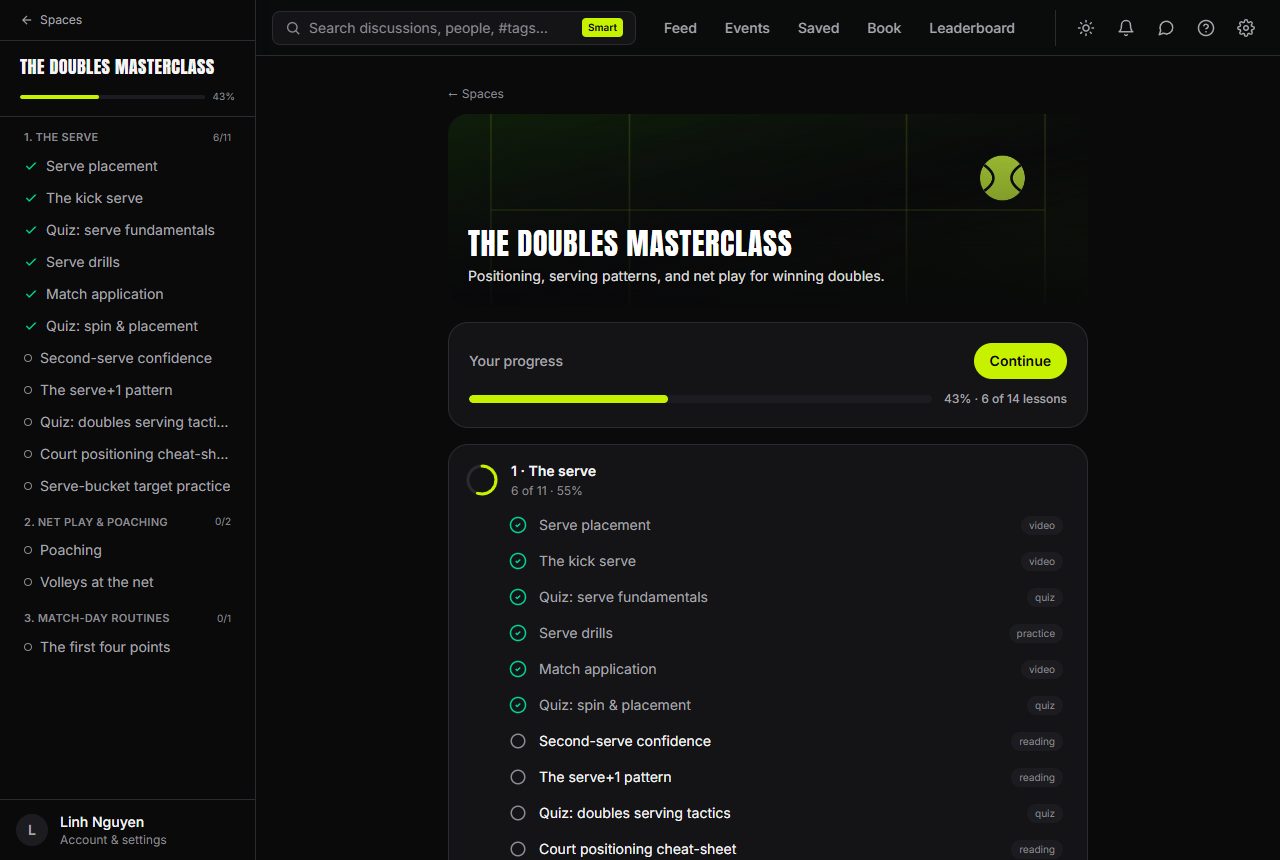Click the Spaces breadcrumb above banner
Screen dimensions: 1280x860
tap(476, 94)
